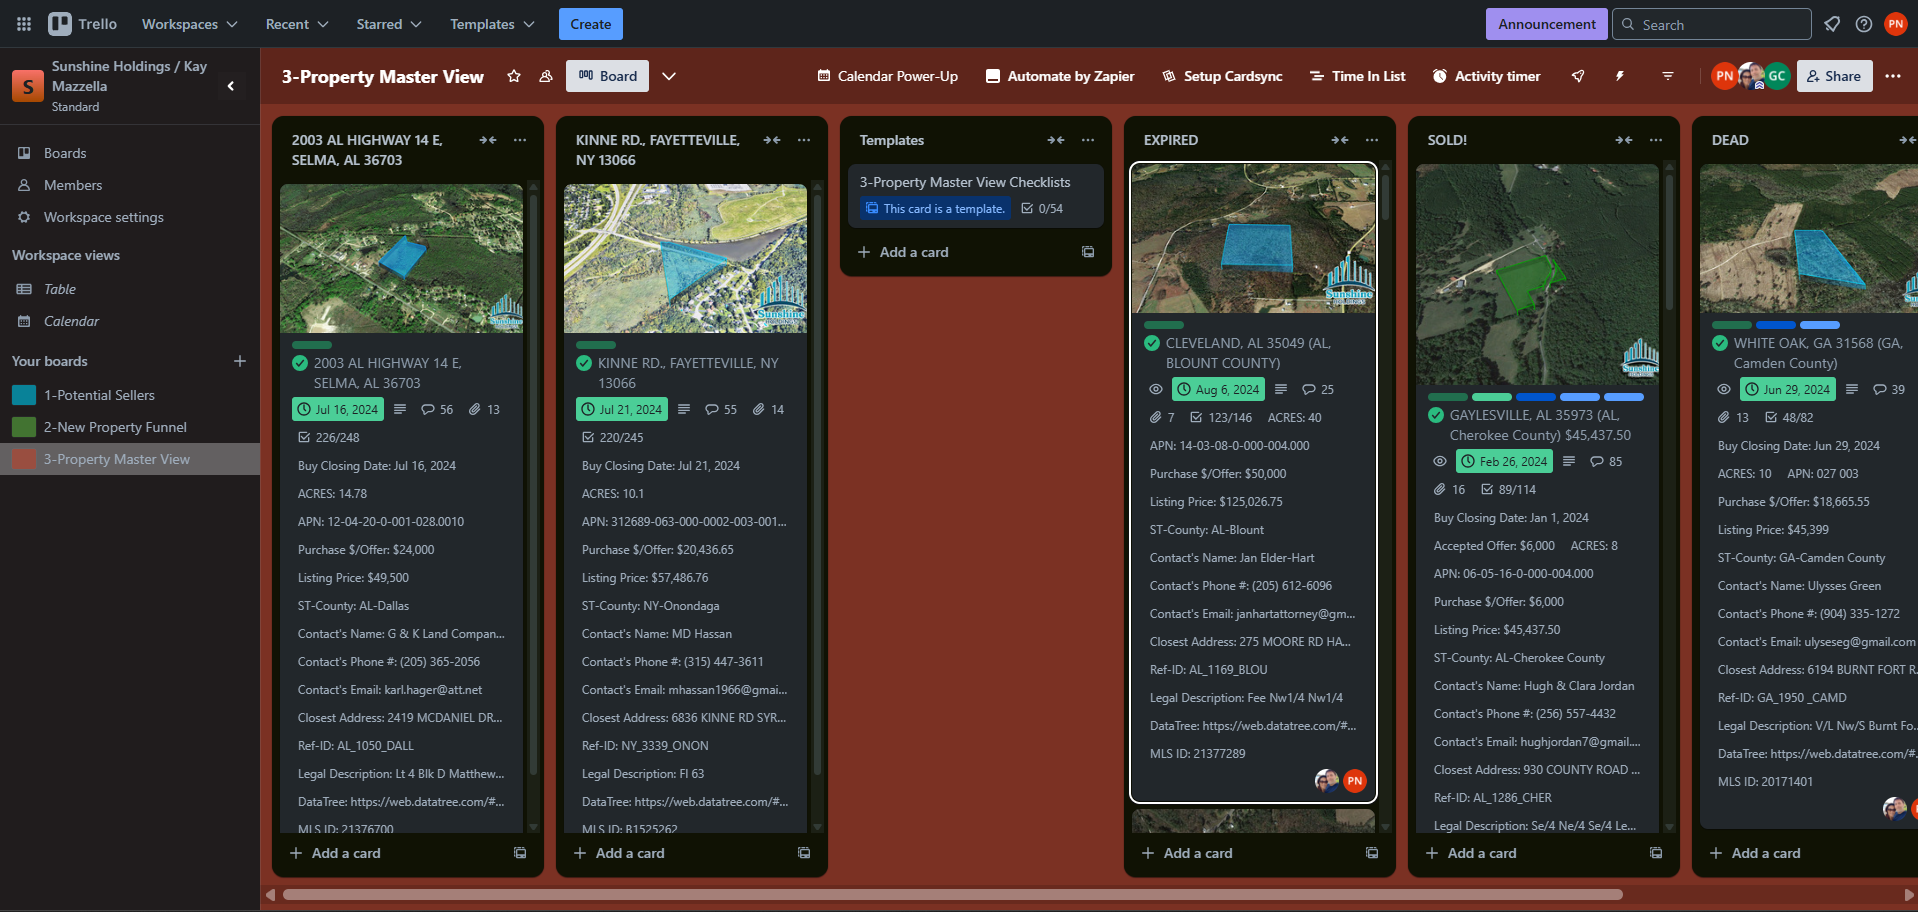
Task: Open the help question mark icon
Action: (x=1864, y=24)
